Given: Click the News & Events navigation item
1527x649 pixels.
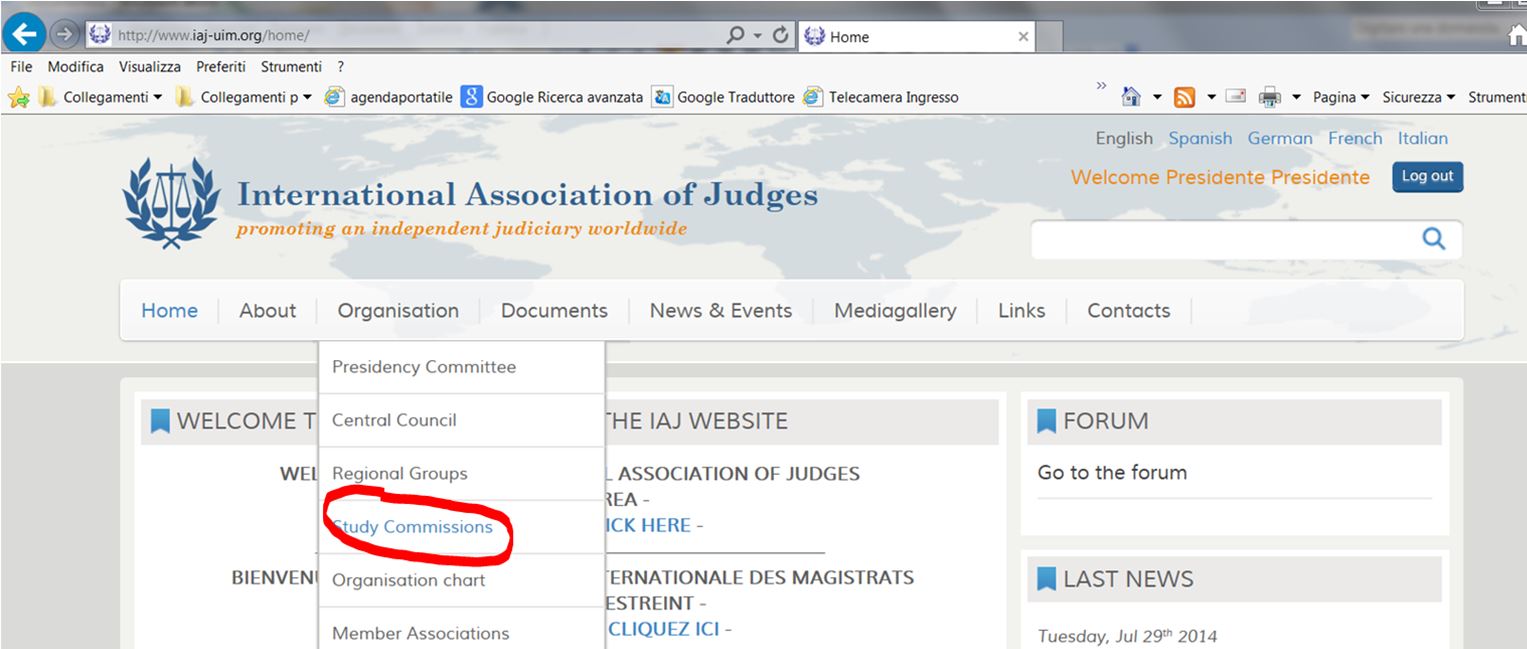Looking at the screenshot, I should pyautogui.click(x=721, y=311).
